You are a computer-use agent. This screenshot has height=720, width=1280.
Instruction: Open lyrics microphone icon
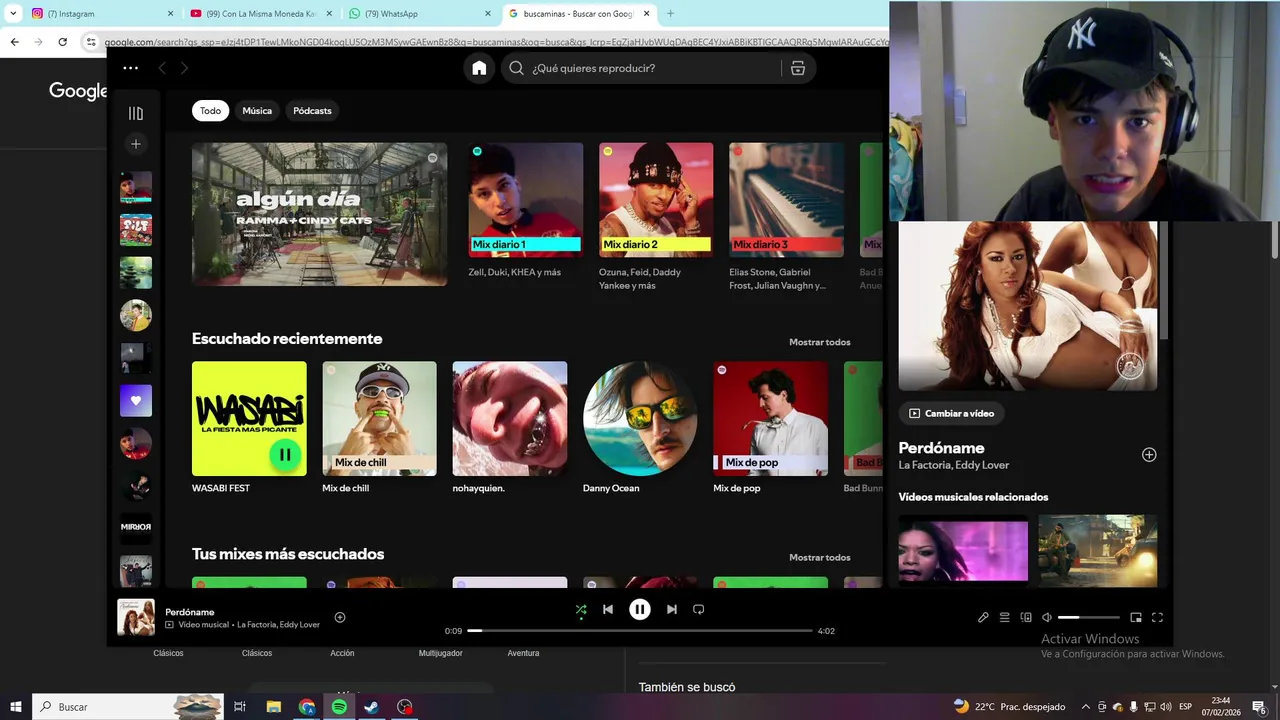(983, 618)
